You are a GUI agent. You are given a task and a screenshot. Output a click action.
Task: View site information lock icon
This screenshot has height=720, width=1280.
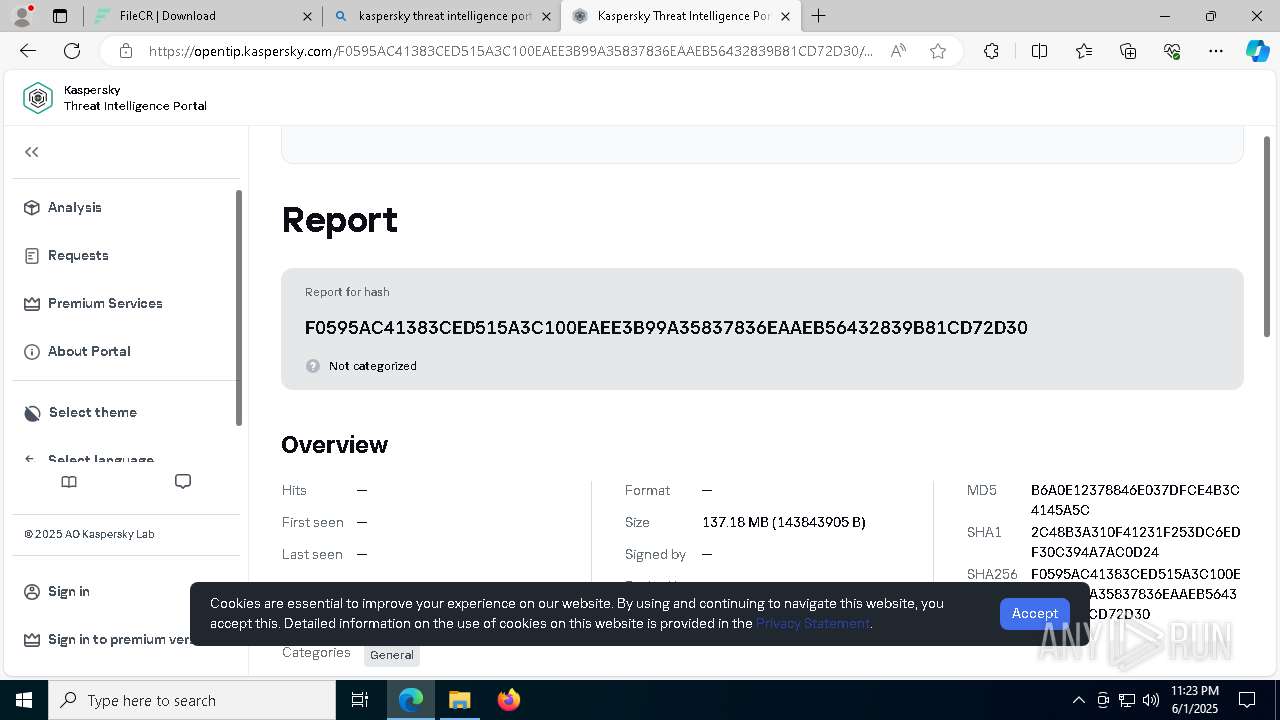[x=125, y=51]
